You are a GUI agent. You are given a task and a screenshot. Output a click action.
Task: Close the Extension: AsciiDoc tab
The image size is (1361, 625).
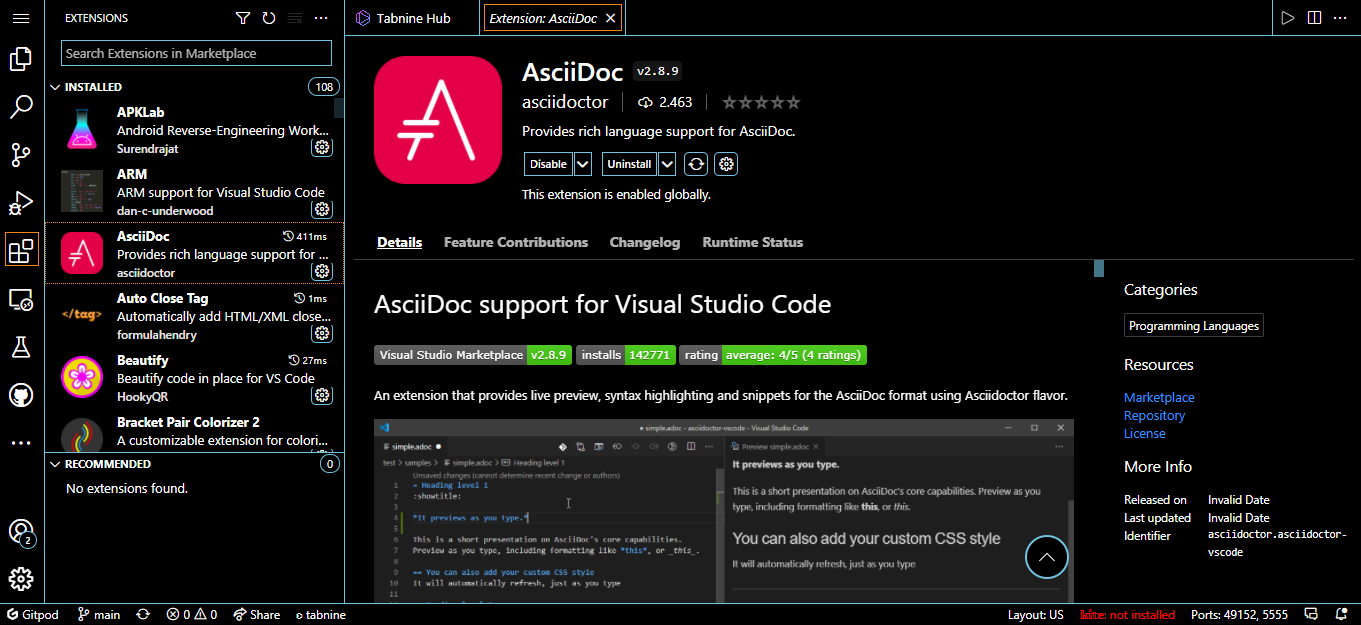coord(611,18)
